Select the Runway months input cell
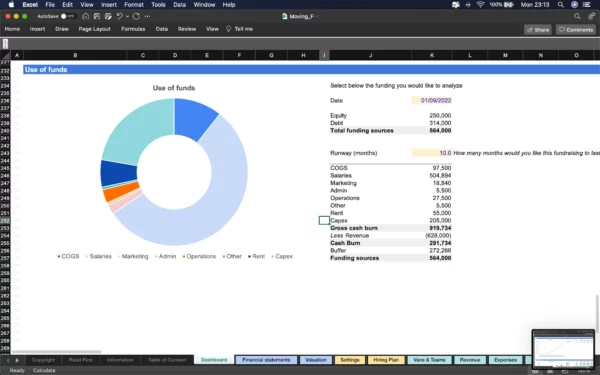Image resolution: width=600 pixels, height=375 pixels. pos(432,153)
